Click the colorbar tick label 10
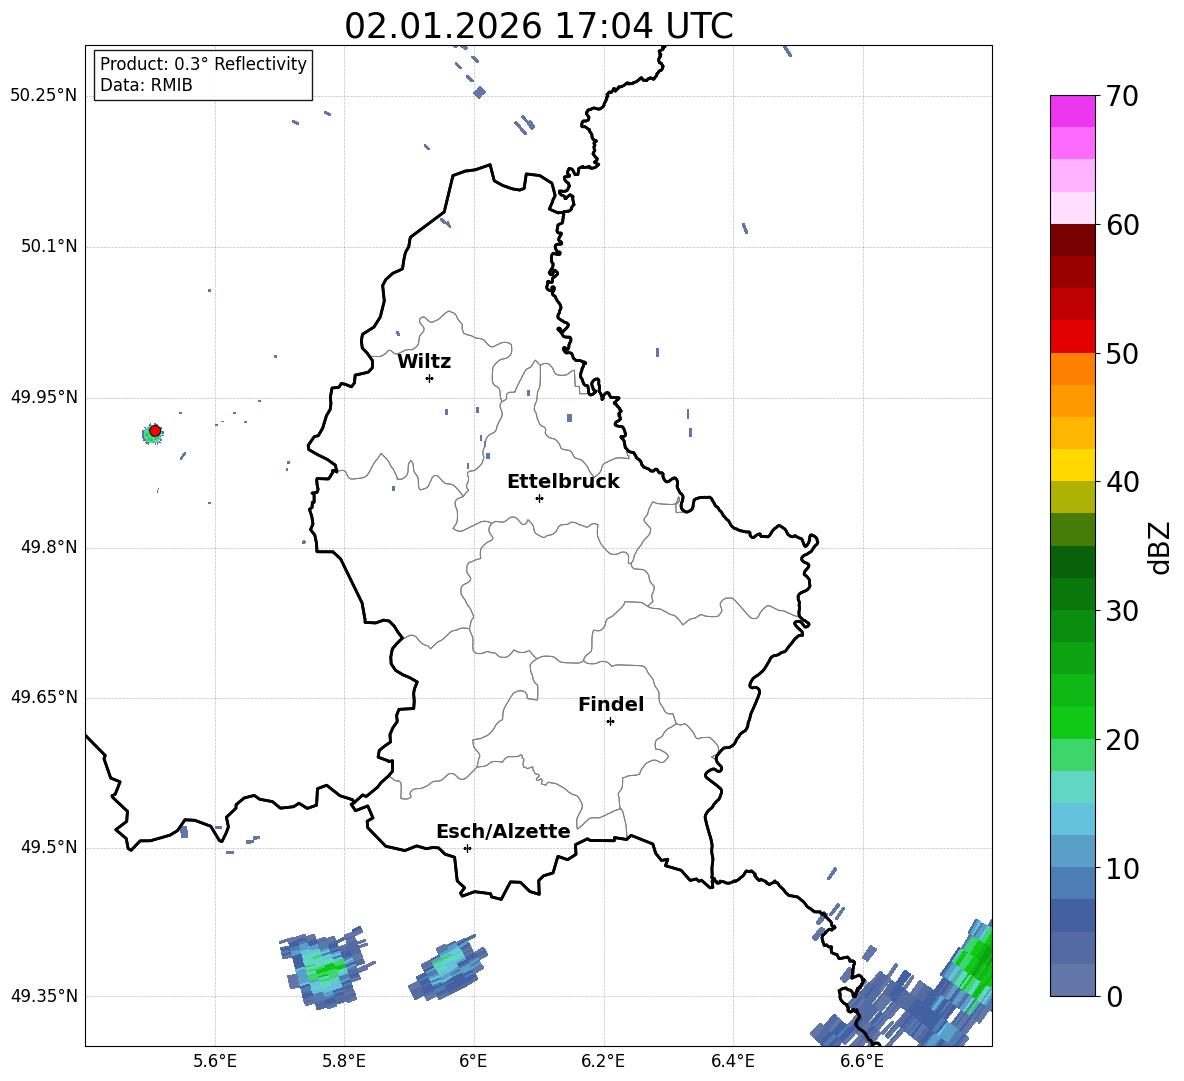Screen dimensions: 1184x1081 point(1122,868)
